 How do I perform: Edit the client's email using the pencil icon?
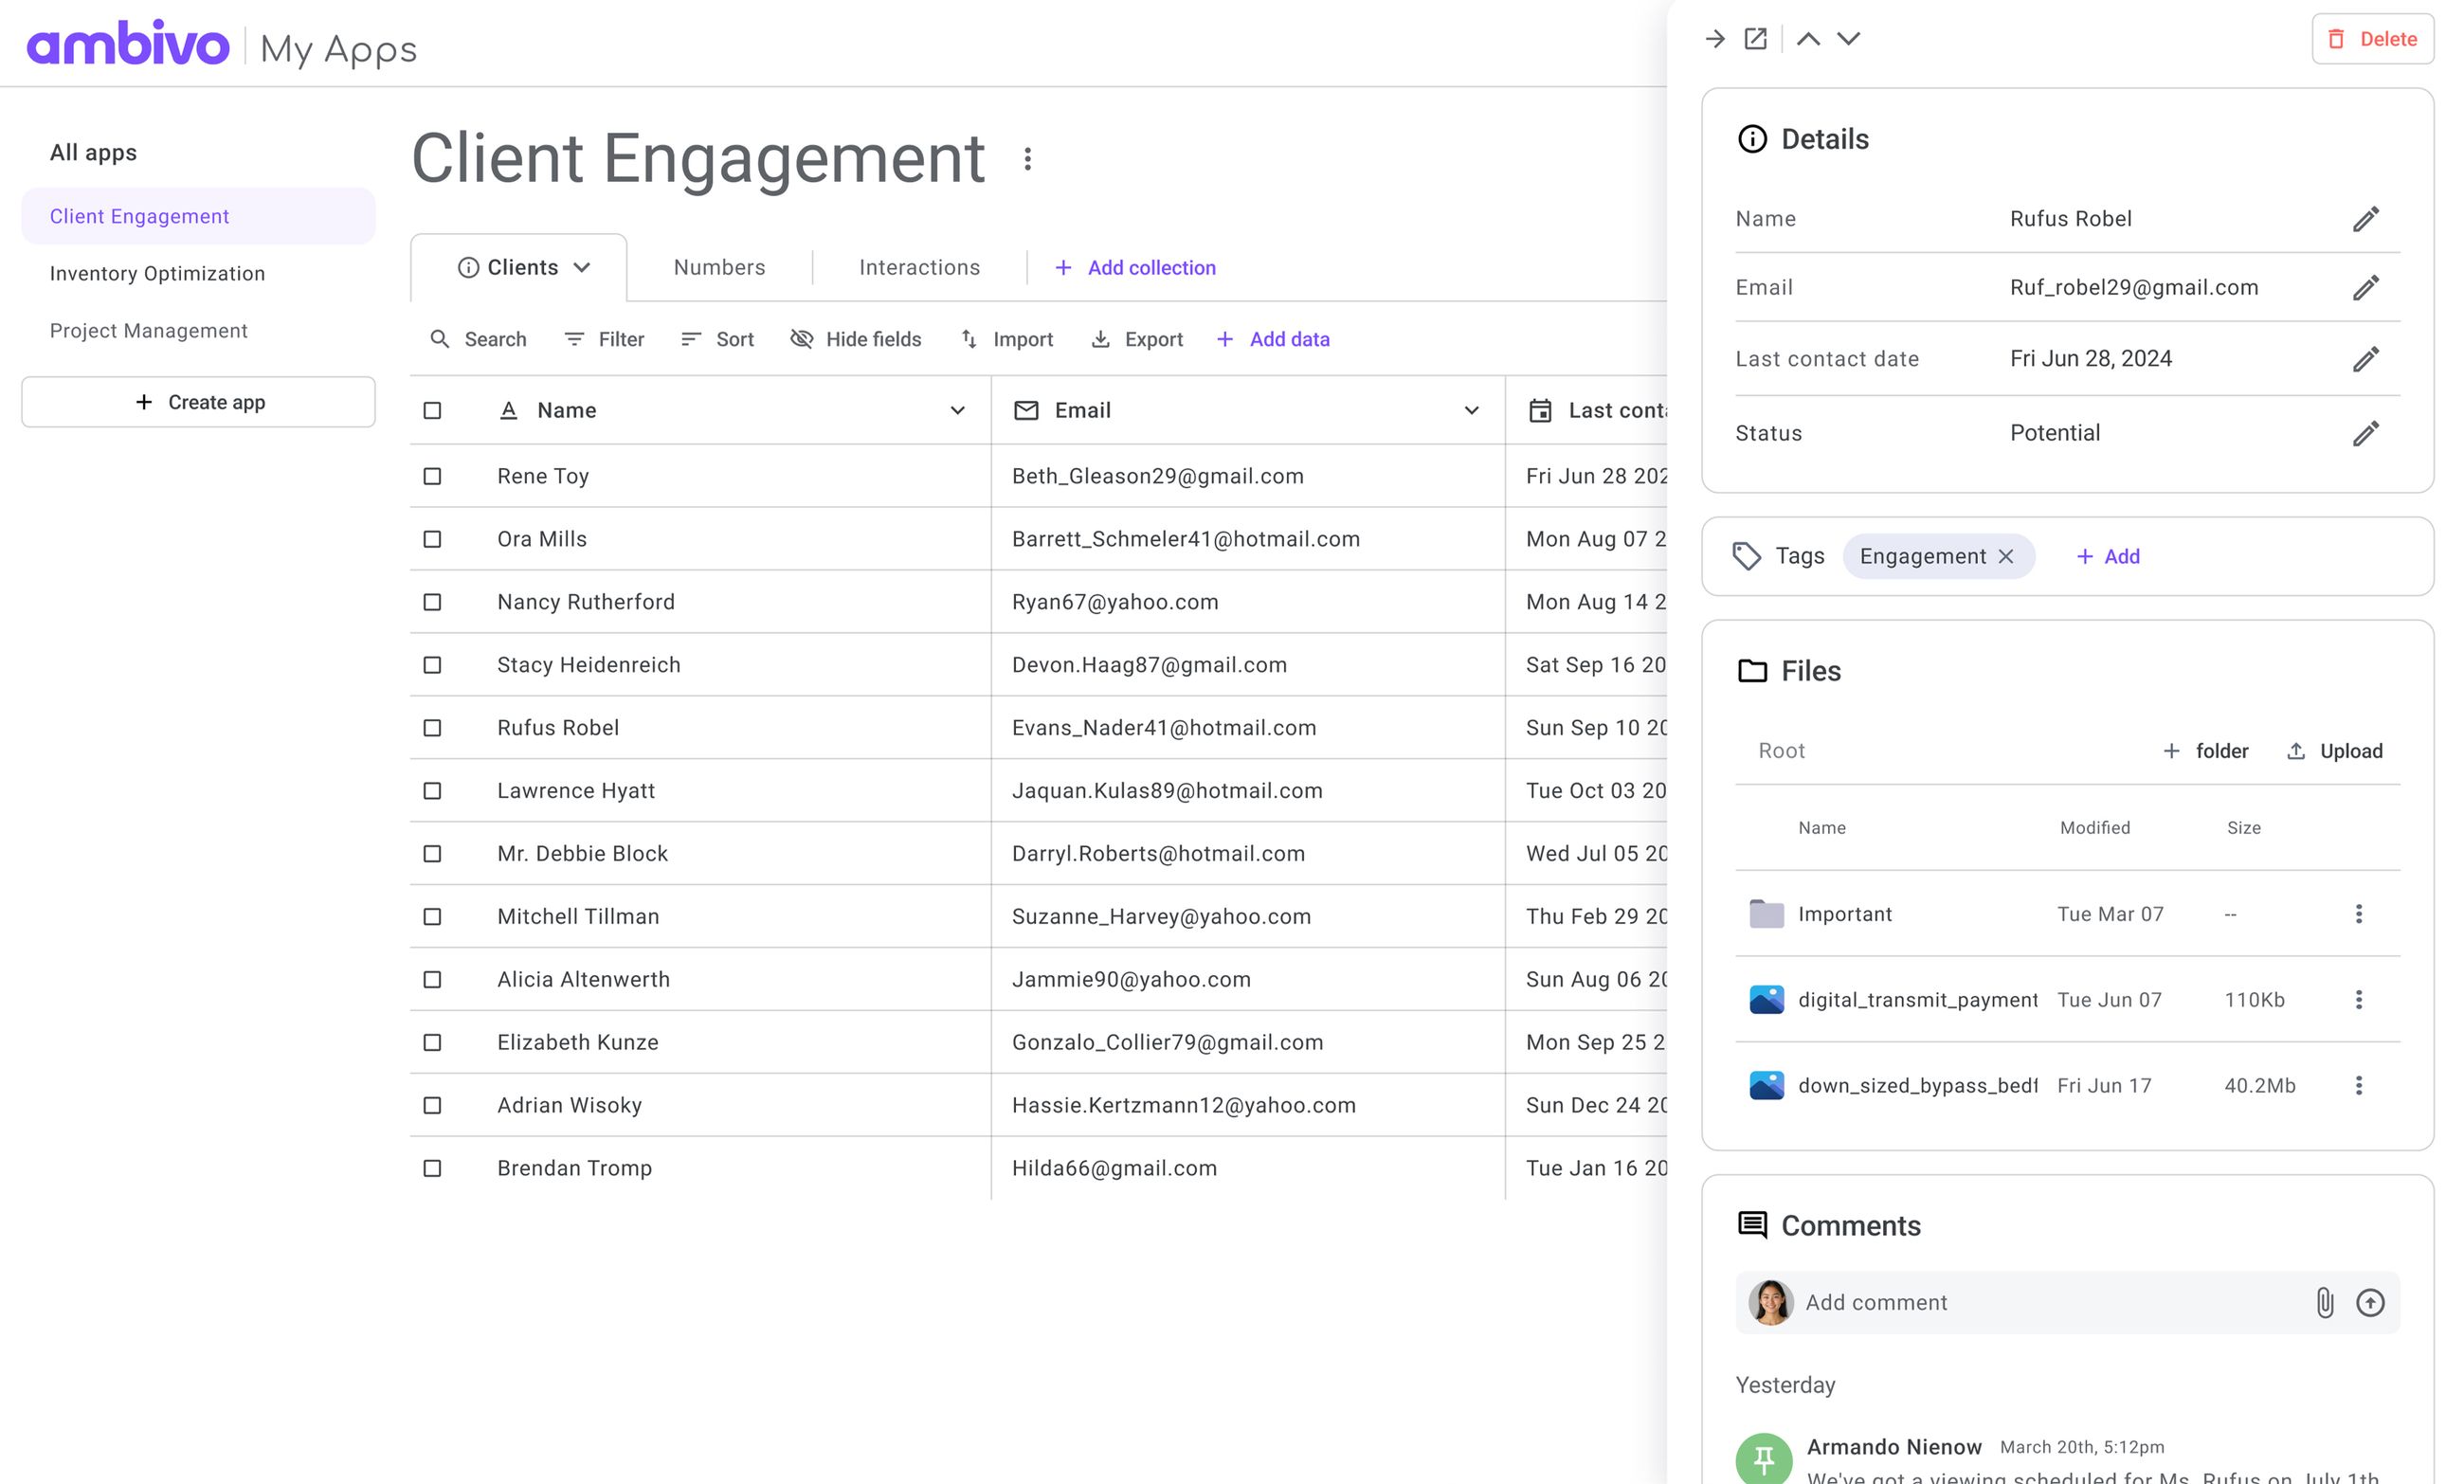point(2366,287)
